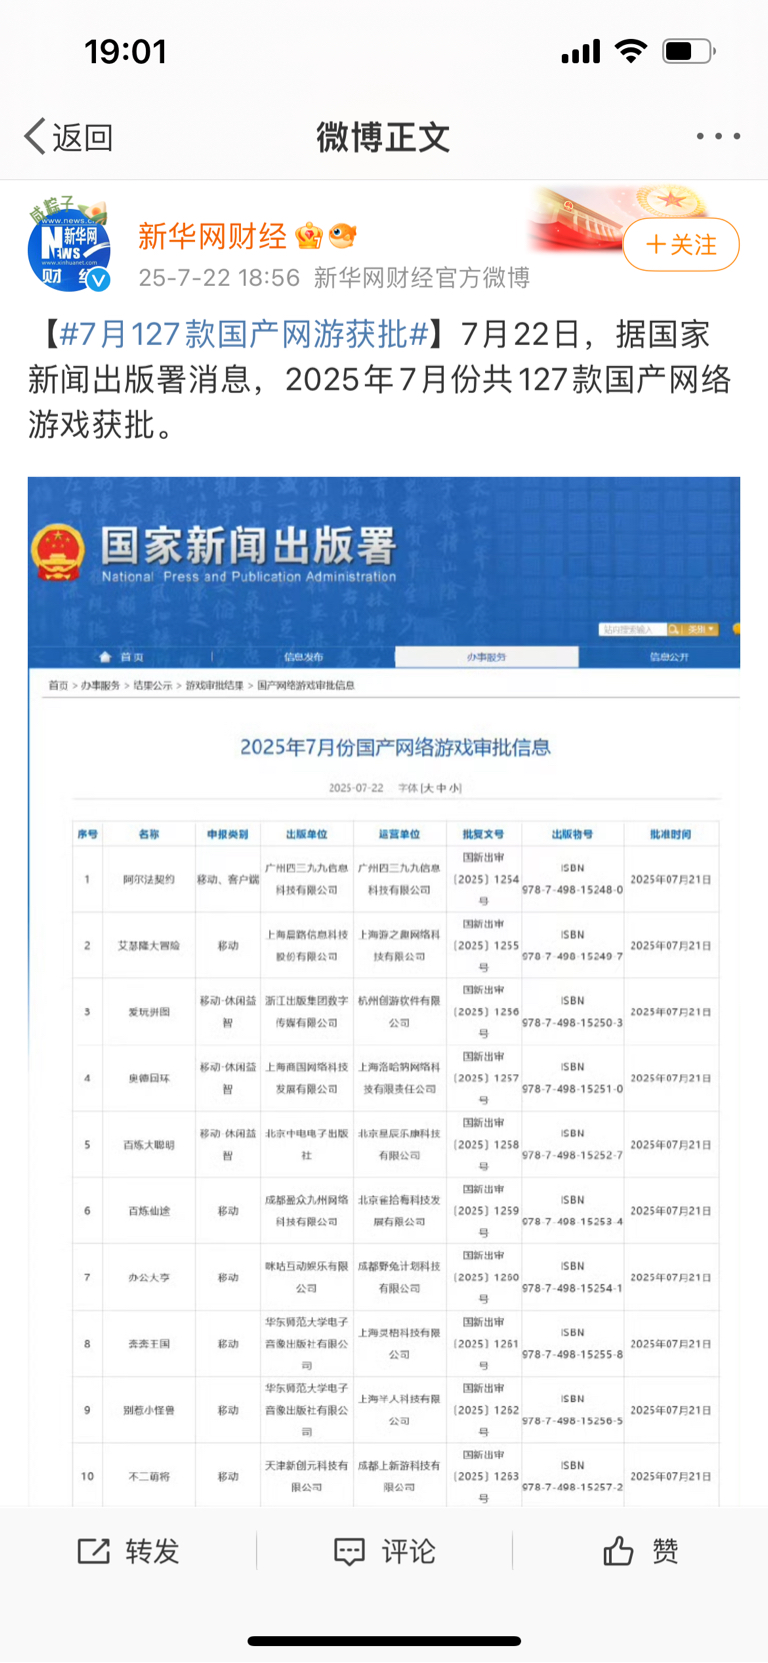The image size is (768, 1663).
Task: Tap game name 办公大亨 in row 7
Action: [x=149, y=1277]
